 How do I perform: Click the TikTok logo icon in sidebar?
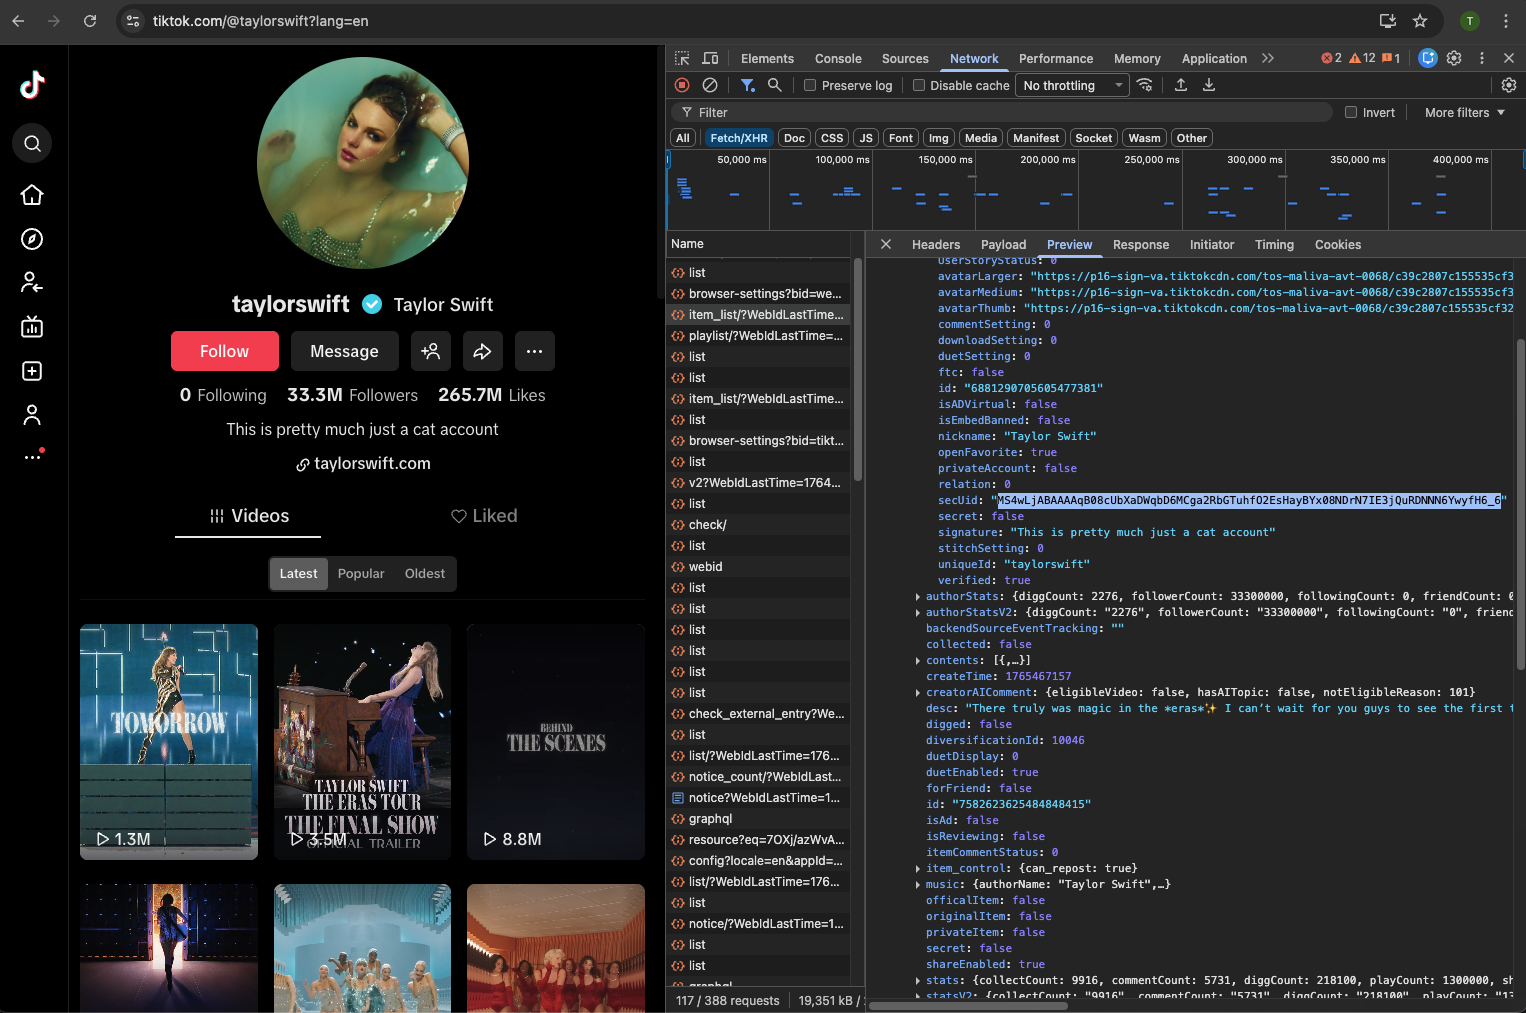pyautogui.click(x=32, y=86)
